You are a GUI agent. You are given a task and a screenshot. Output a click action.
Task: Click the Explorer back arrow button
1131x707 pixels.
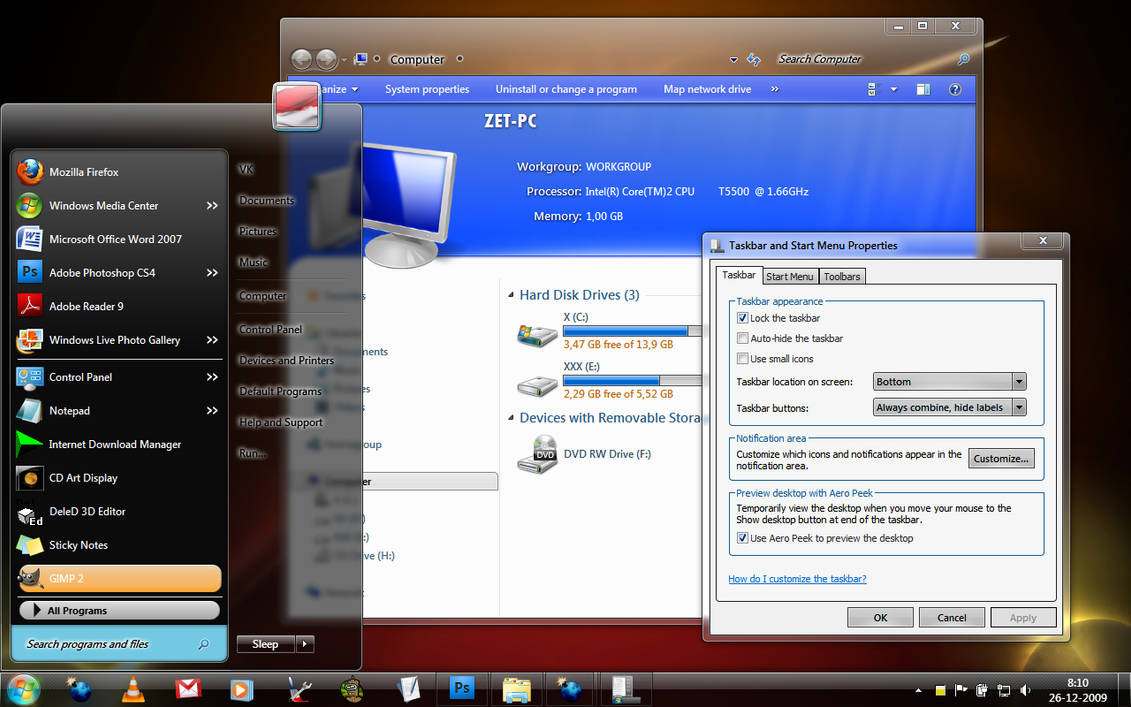point(302,59)
